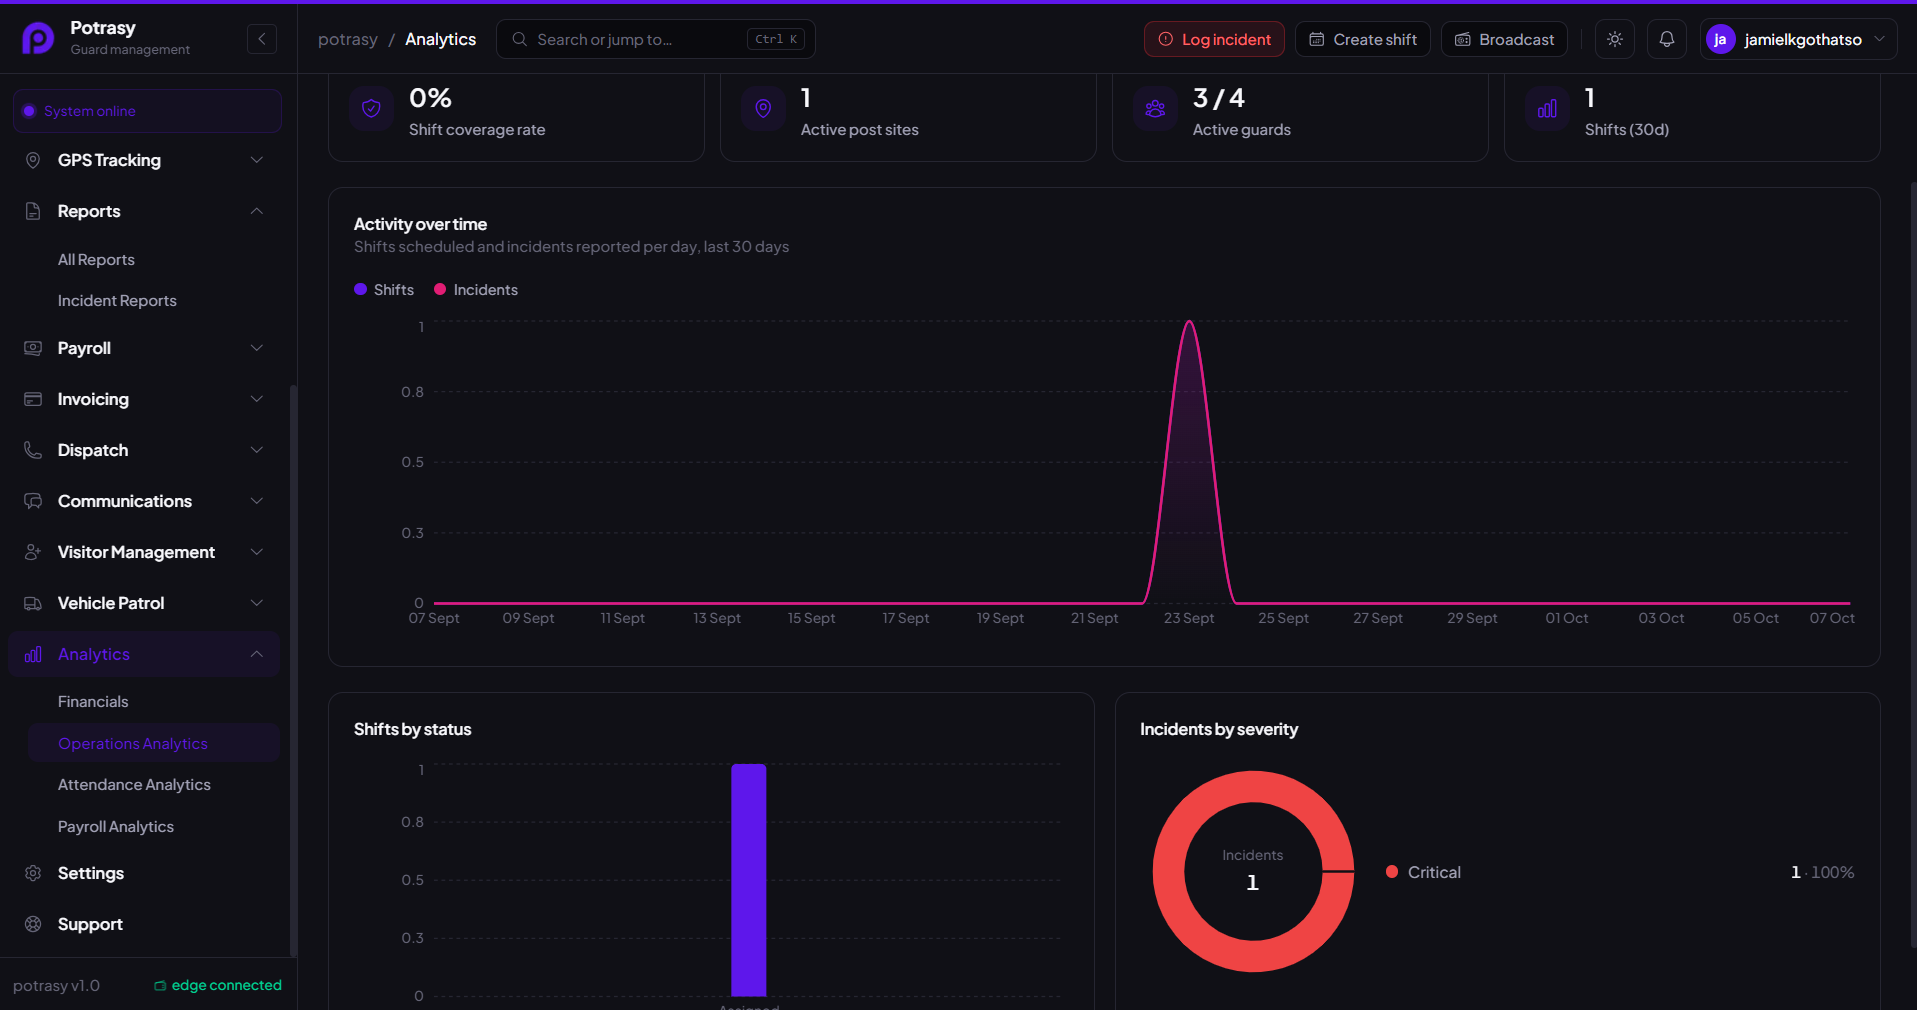Click the Dispatch phone icon
This screenshot has height=1010, width=1917.
pyautogui.click(x=33, y=450)
